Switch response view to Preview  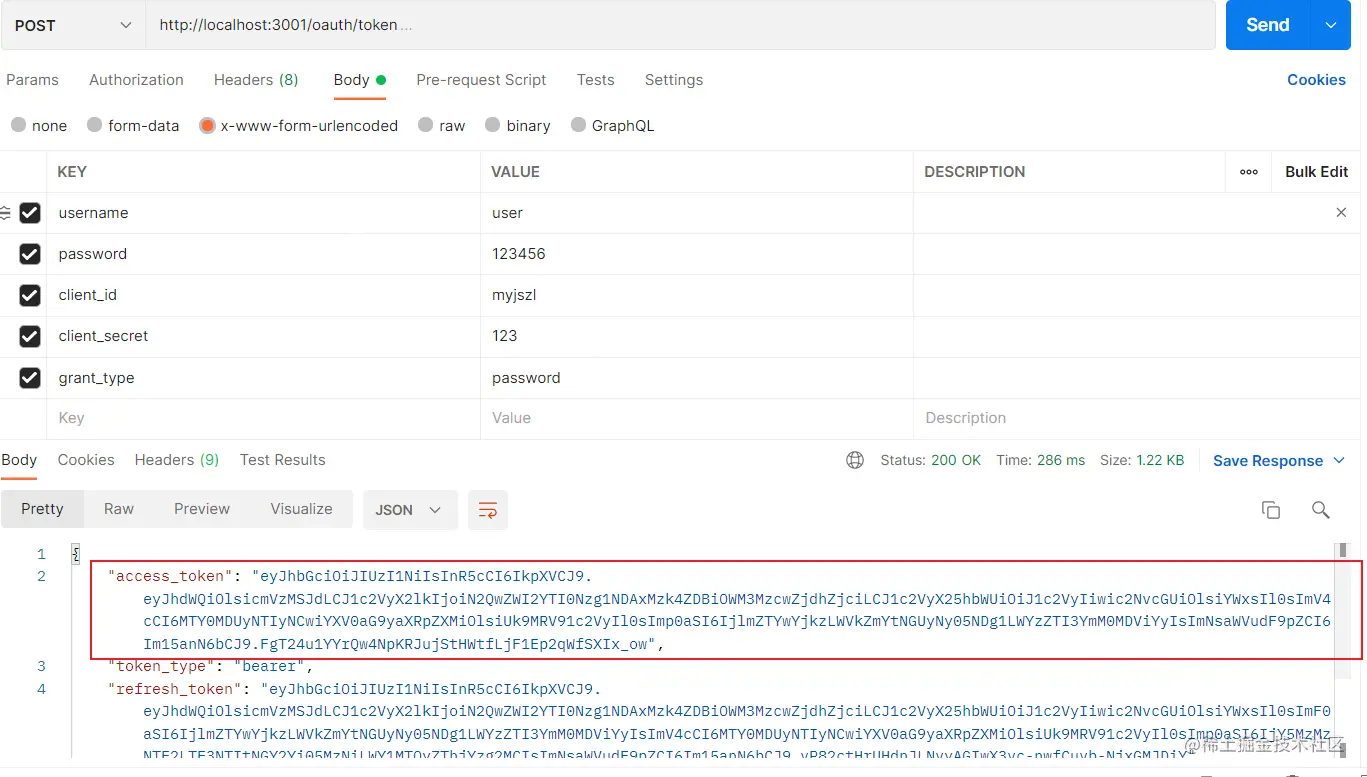(202, 509)
